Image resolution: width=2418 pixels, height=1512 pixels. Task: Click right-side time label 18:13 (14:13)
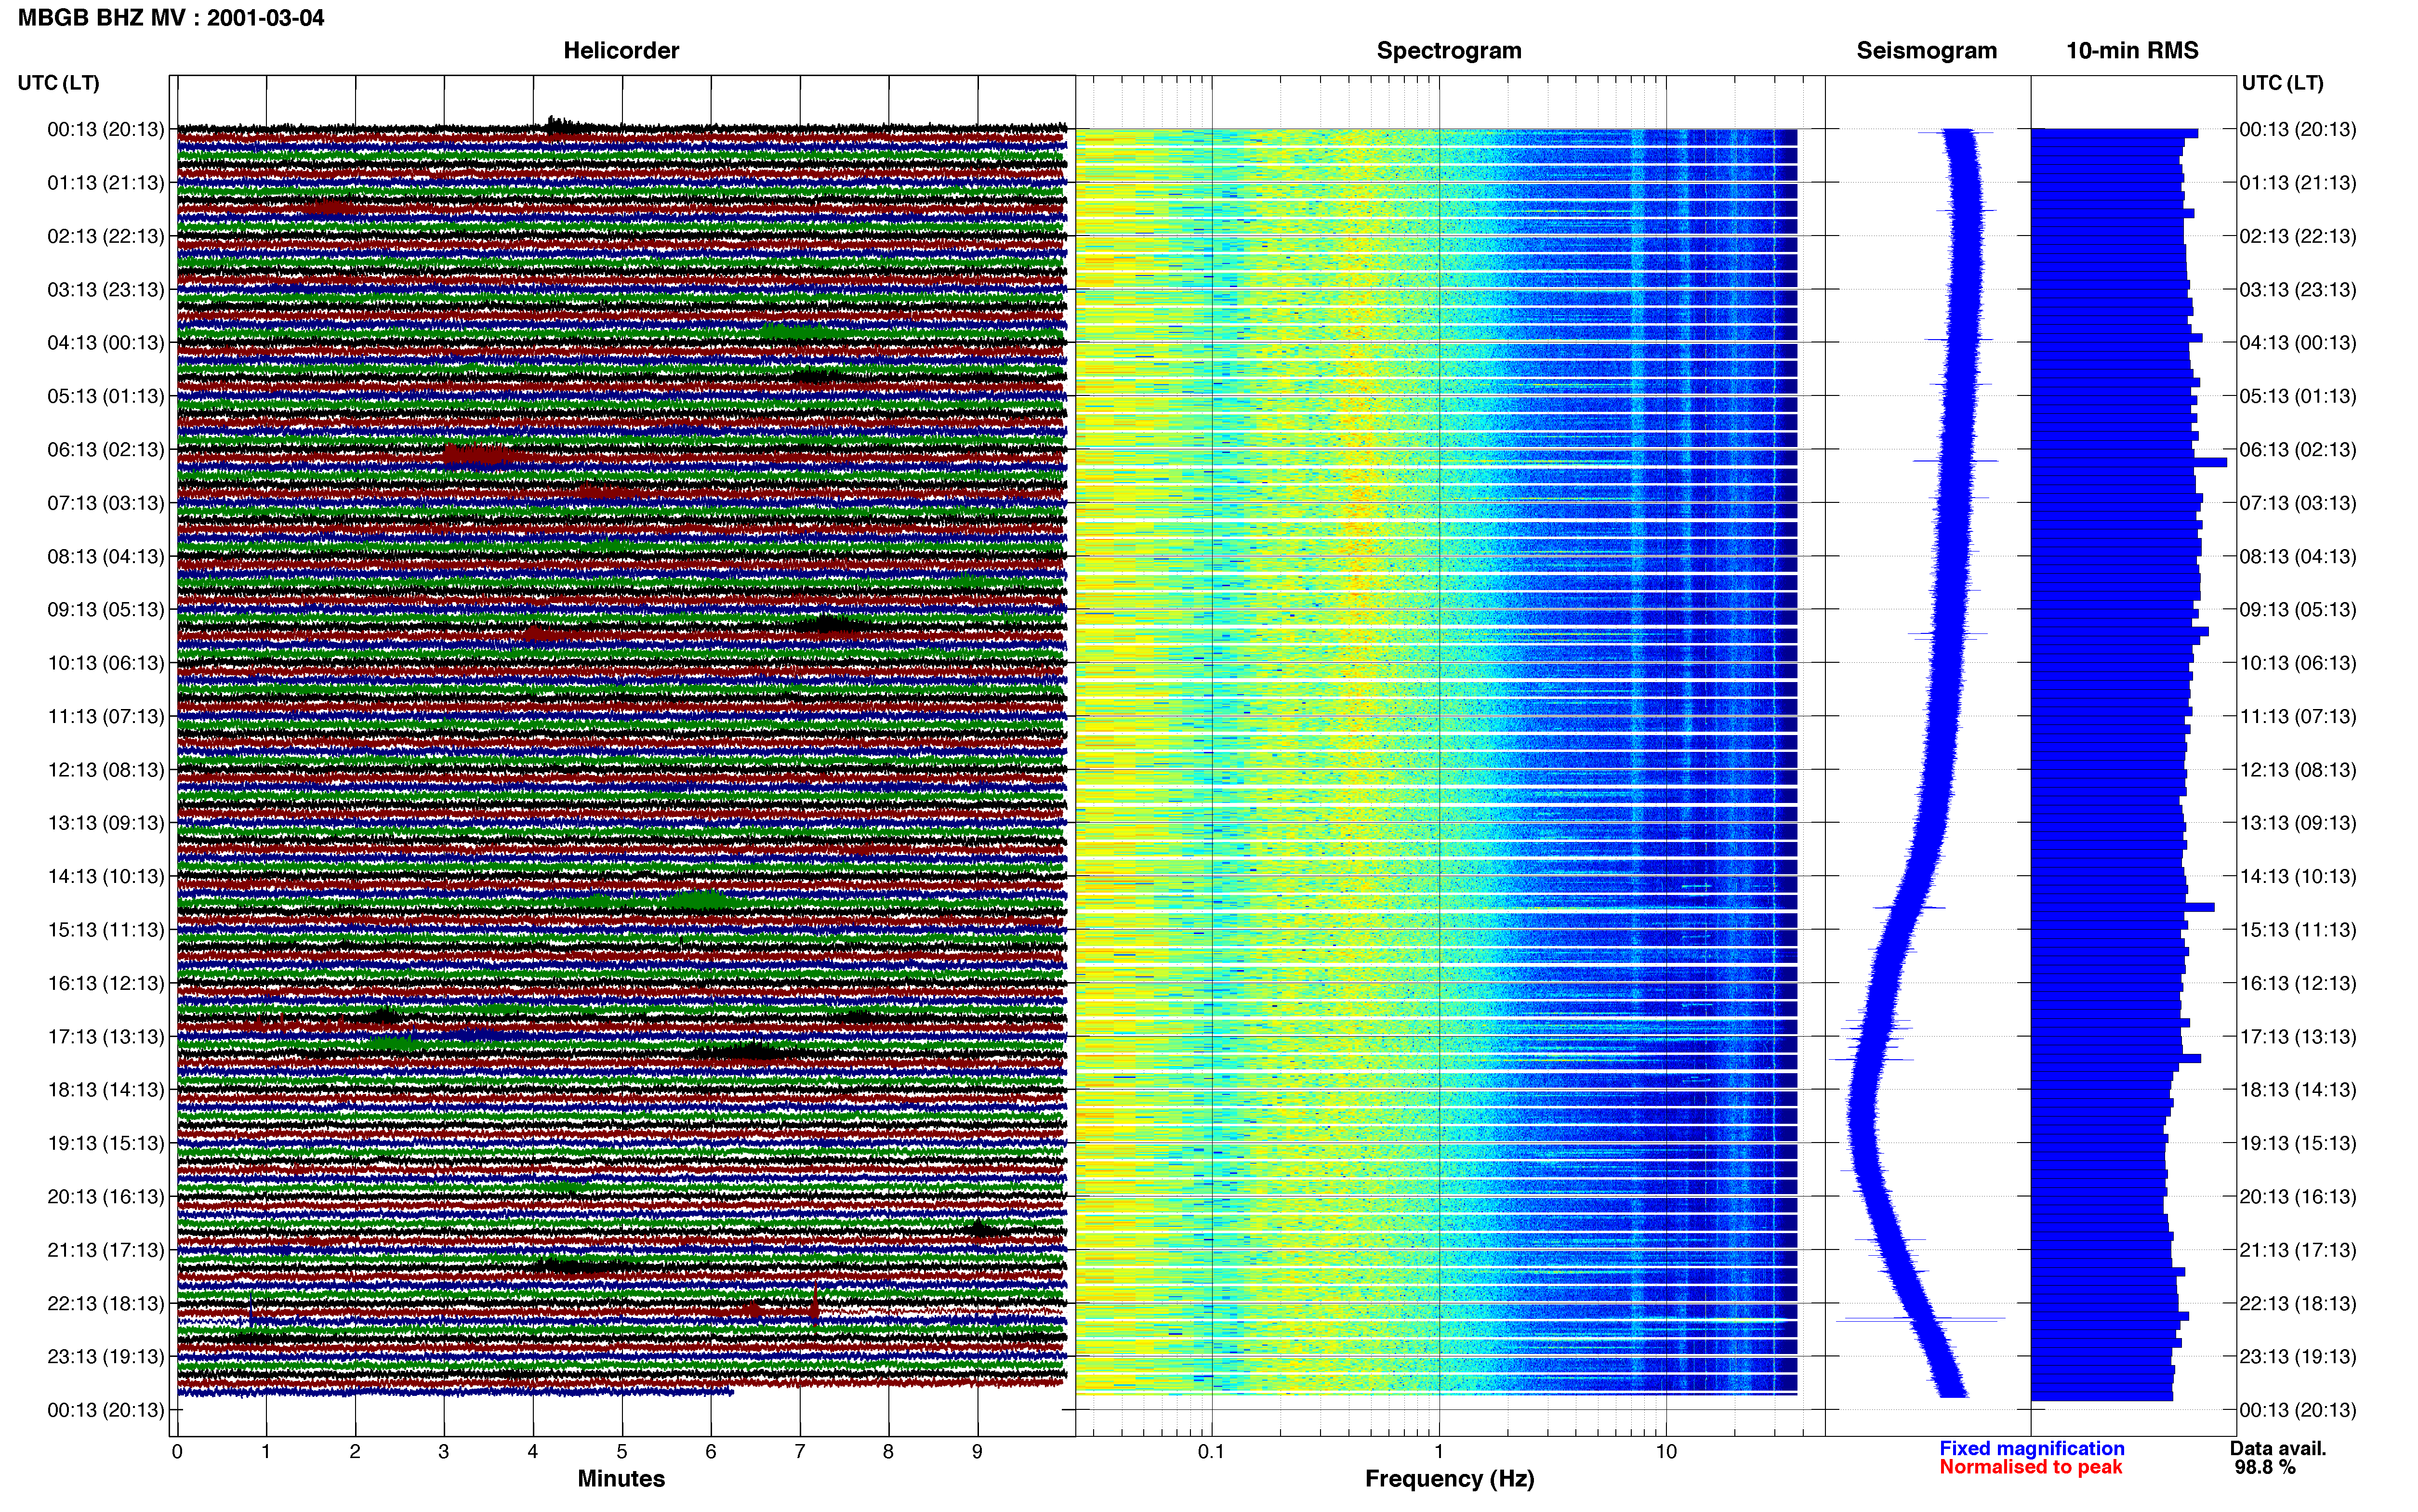click(2298, 1090)
